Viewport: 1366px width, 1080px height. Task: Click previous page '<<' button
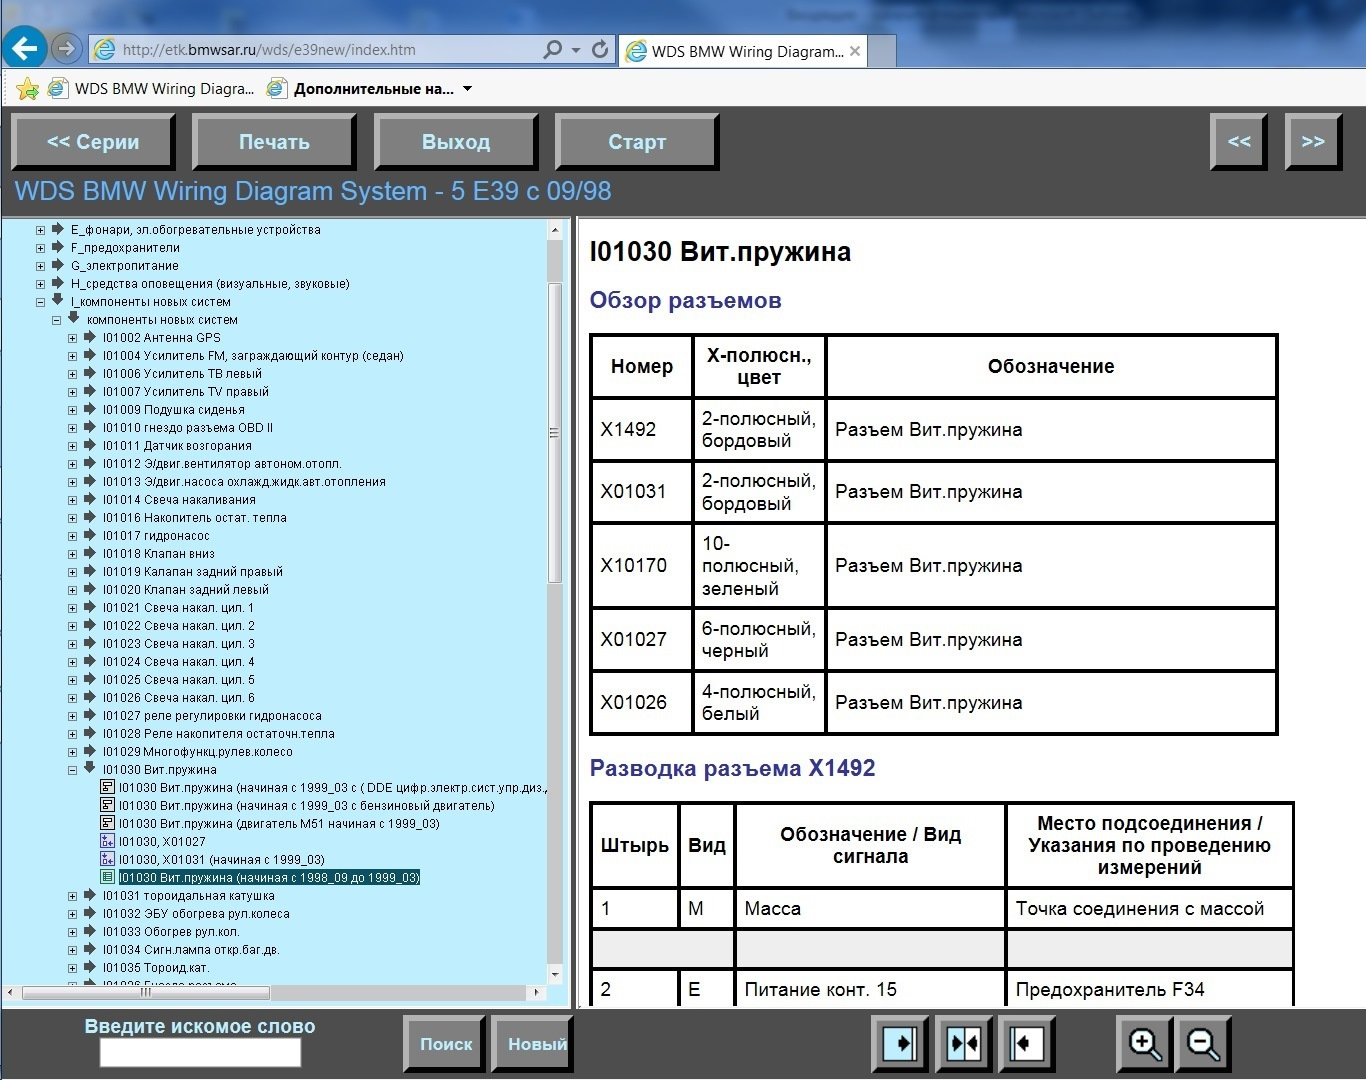(x=1238, y=142)
